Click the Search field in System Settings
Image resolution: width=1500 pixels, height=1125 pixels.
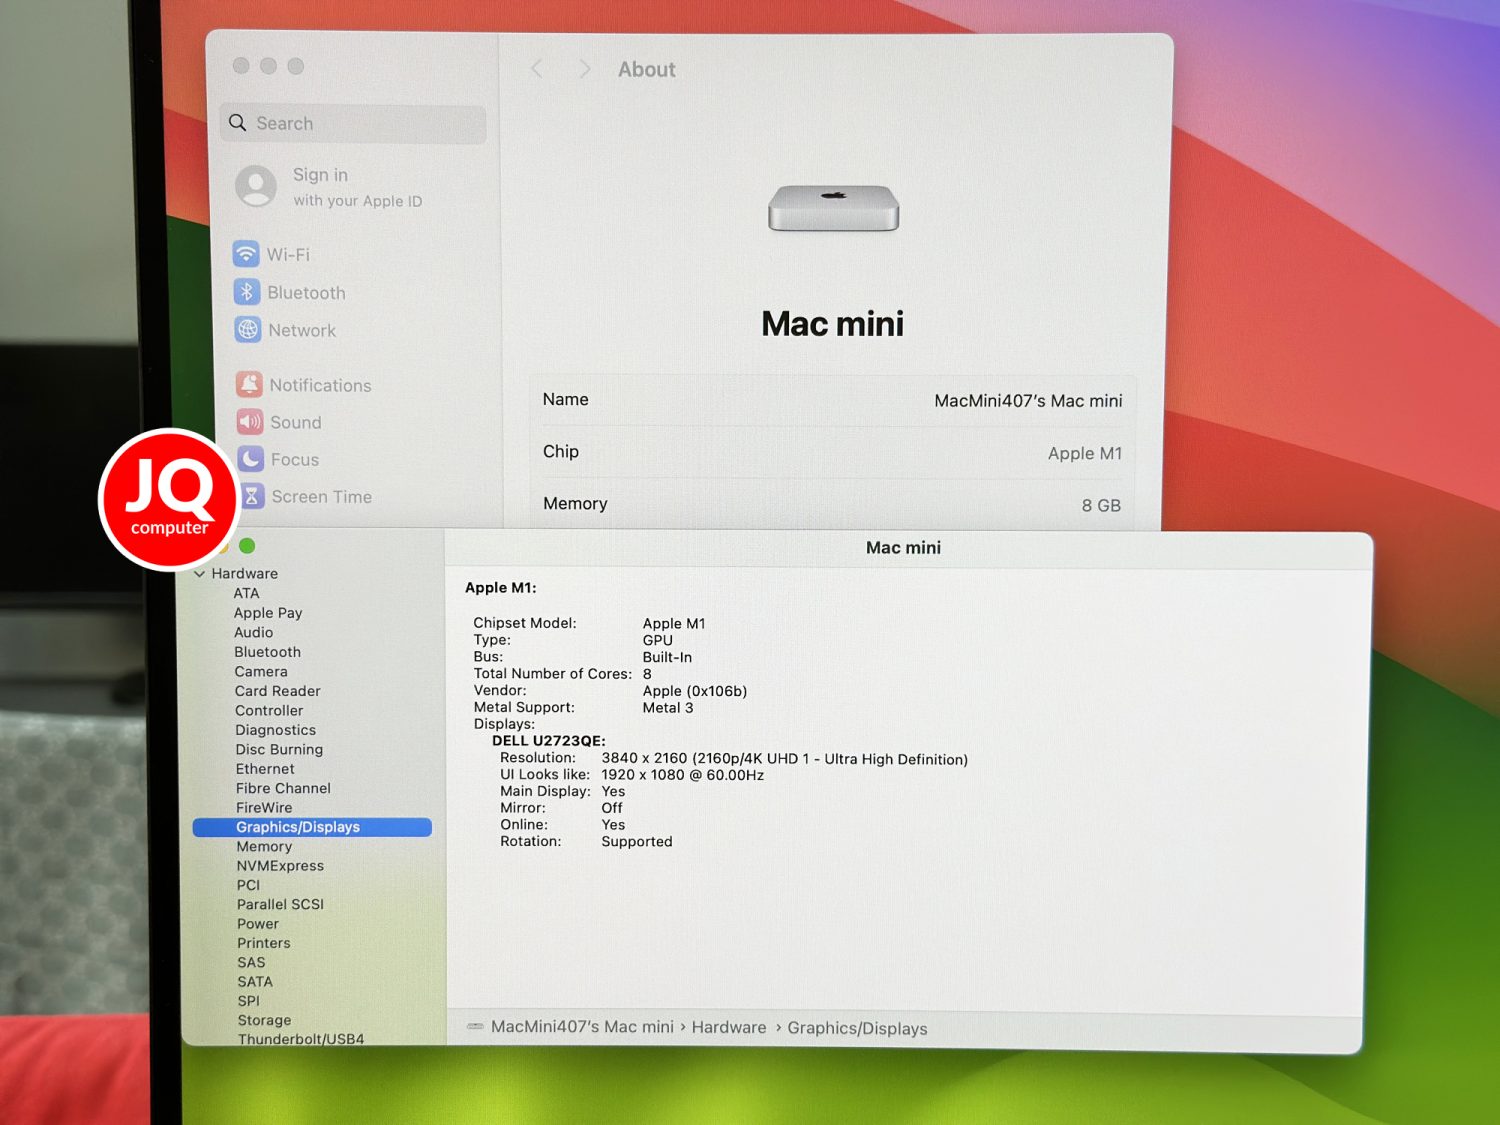coord(353,123)
